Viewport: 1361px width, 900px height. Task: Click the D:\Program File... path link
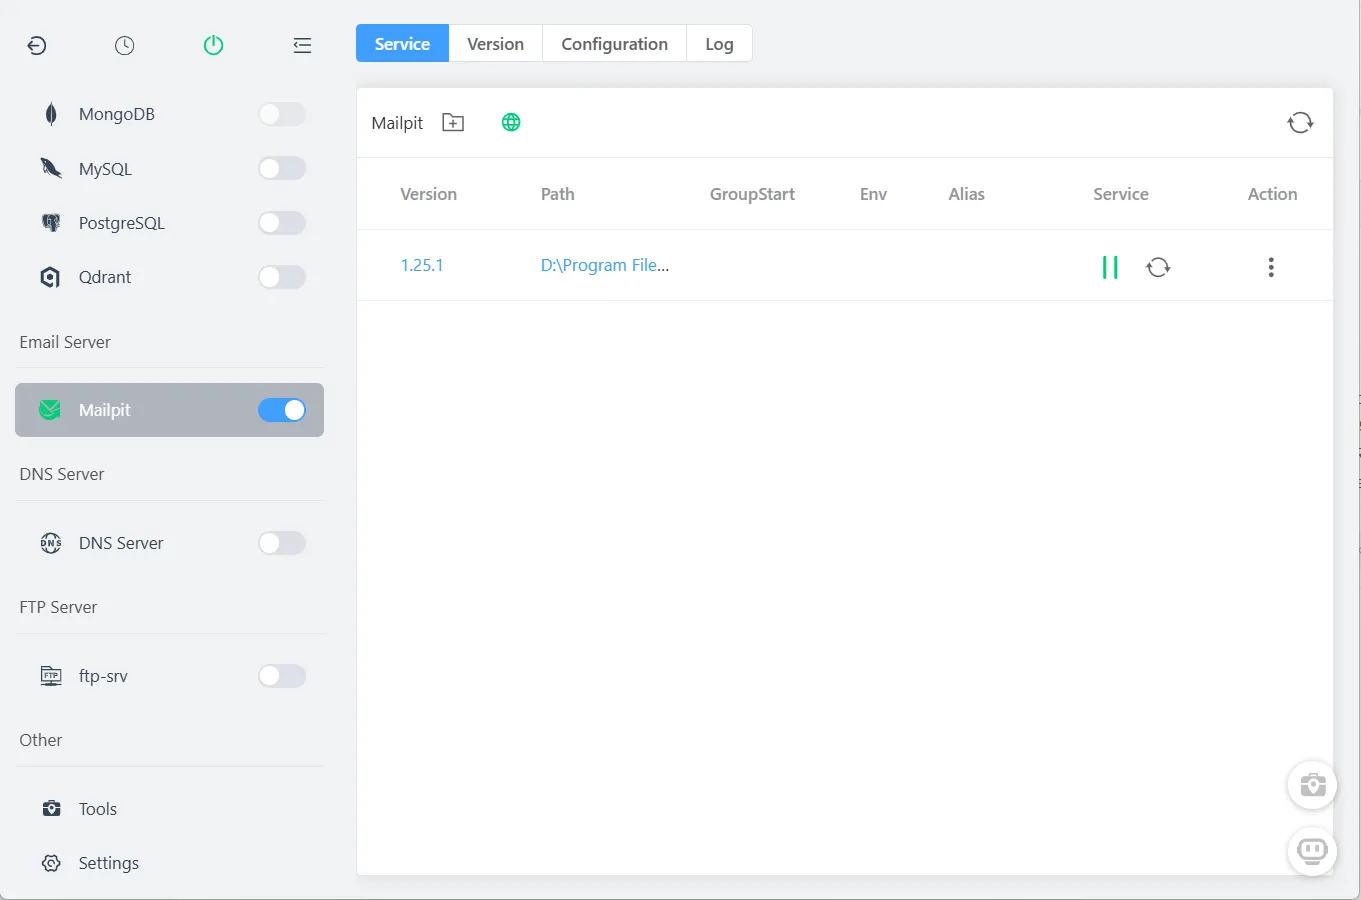pos(604,265)
